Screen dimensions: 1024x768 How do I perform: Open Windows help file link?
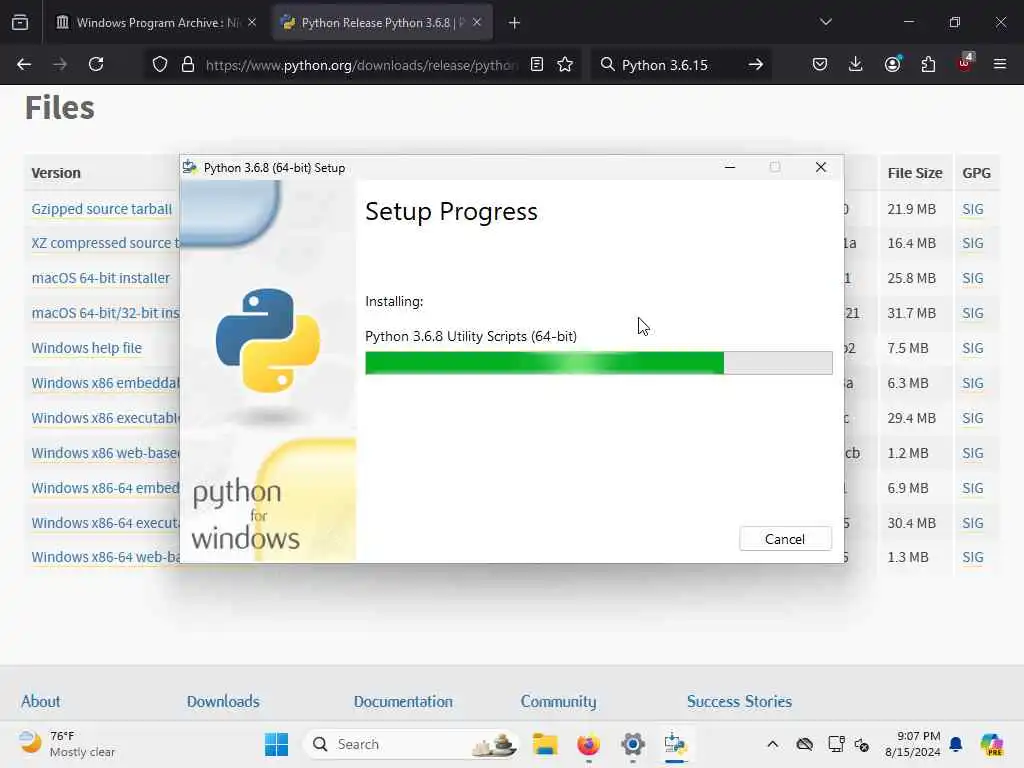tap(87, 348)
